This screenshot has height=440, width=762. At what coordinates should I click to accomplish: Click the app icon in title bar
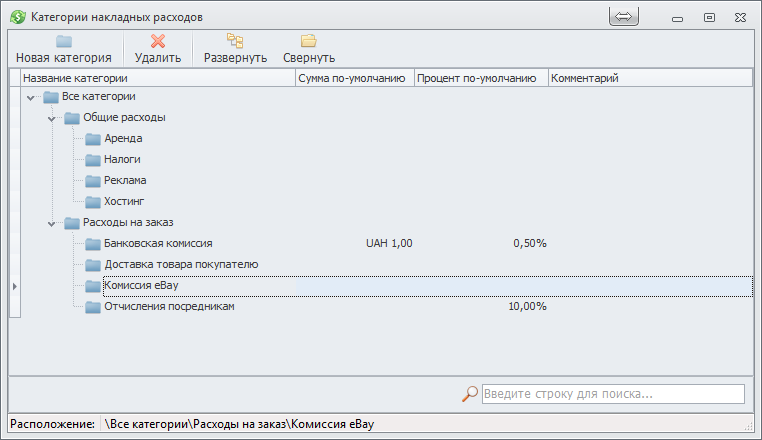coord(17,17)
